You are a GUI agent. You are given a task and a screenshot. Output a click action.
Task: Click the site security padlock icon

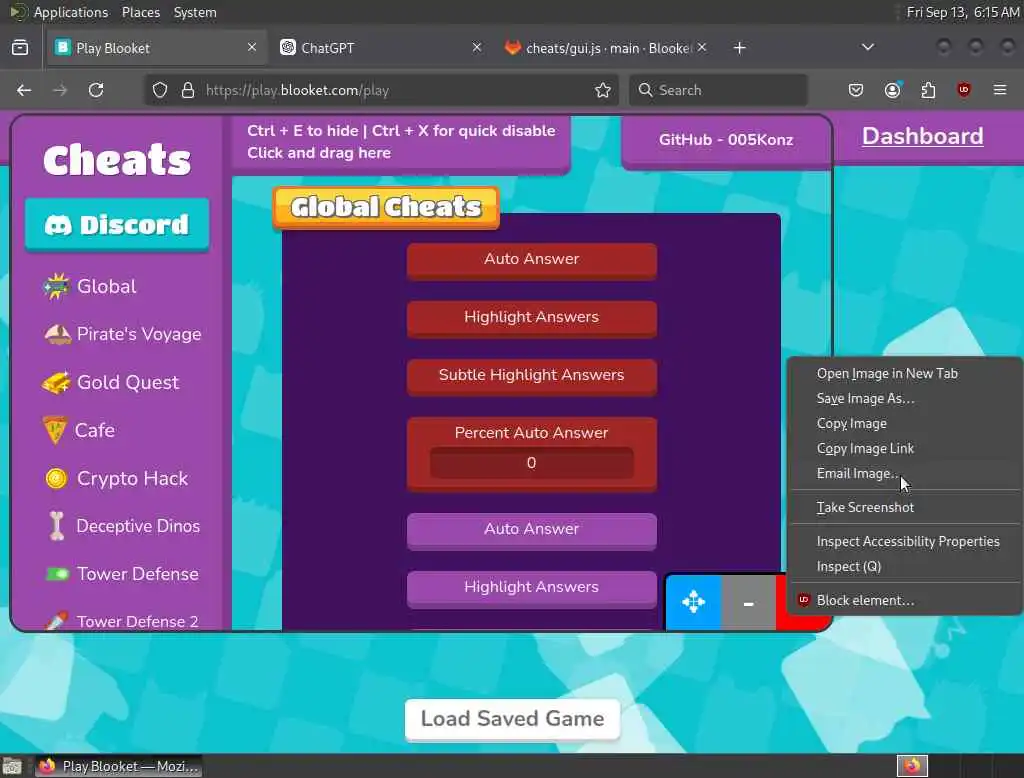click(x=188, y=90)
